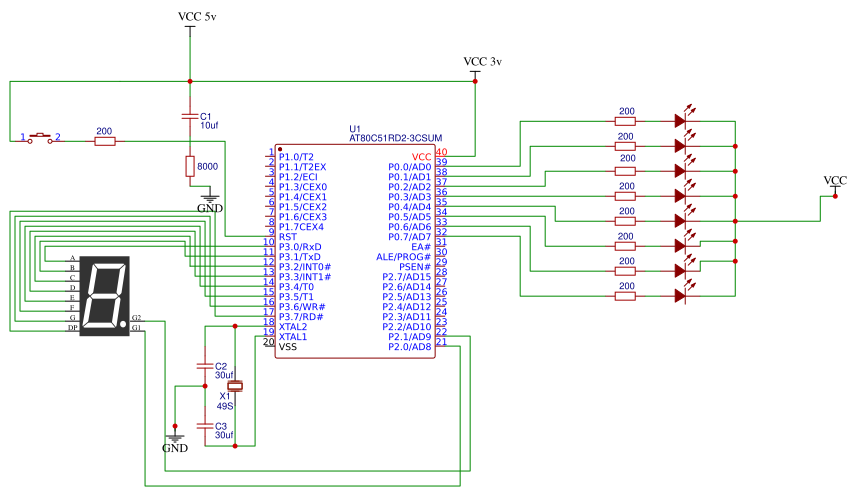Click the 200 resistor beside the push button
Screen dimensions: 858x496
click(104, 142)
